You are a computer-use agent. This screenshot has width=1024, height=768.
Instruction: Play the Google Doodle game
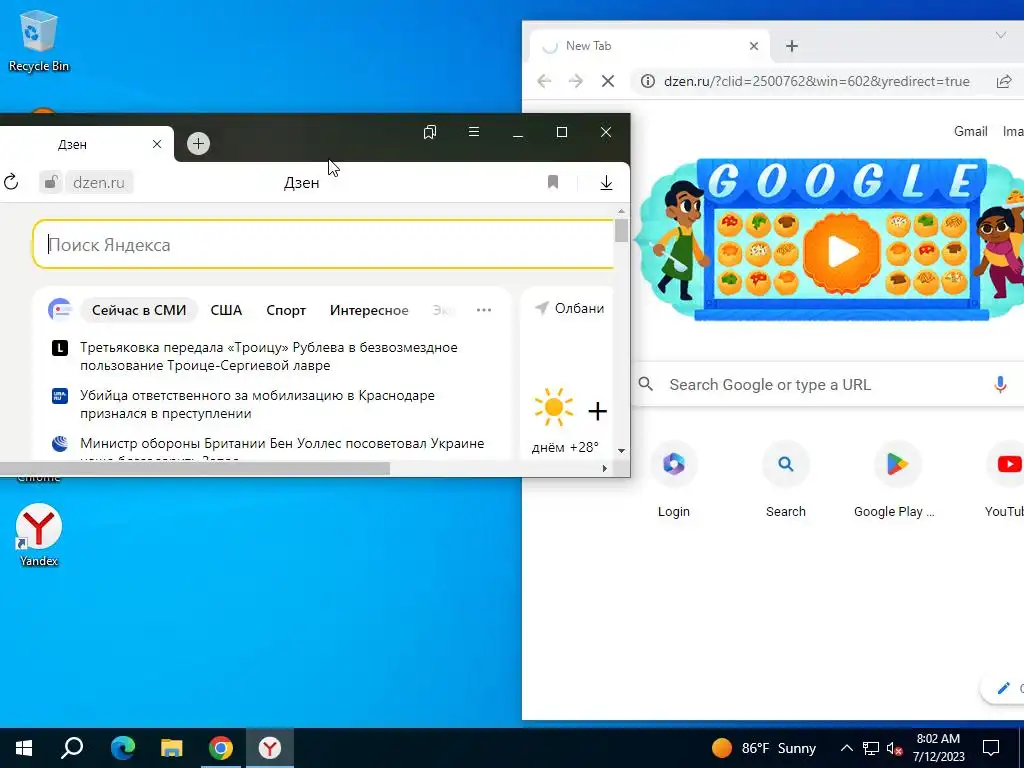[841, 252]
